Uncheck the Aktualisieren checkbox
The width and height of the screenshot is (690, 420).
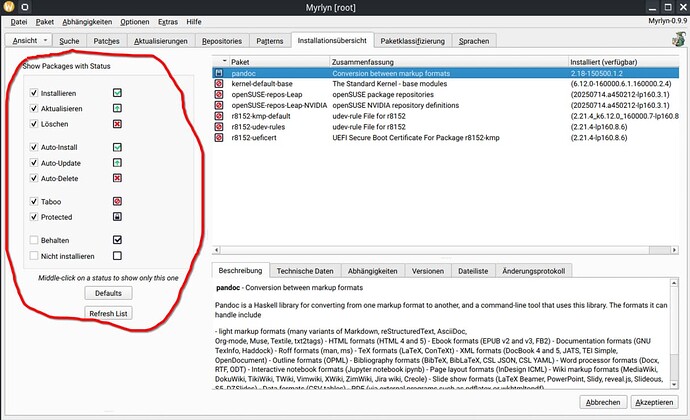[x=35, y=108]
